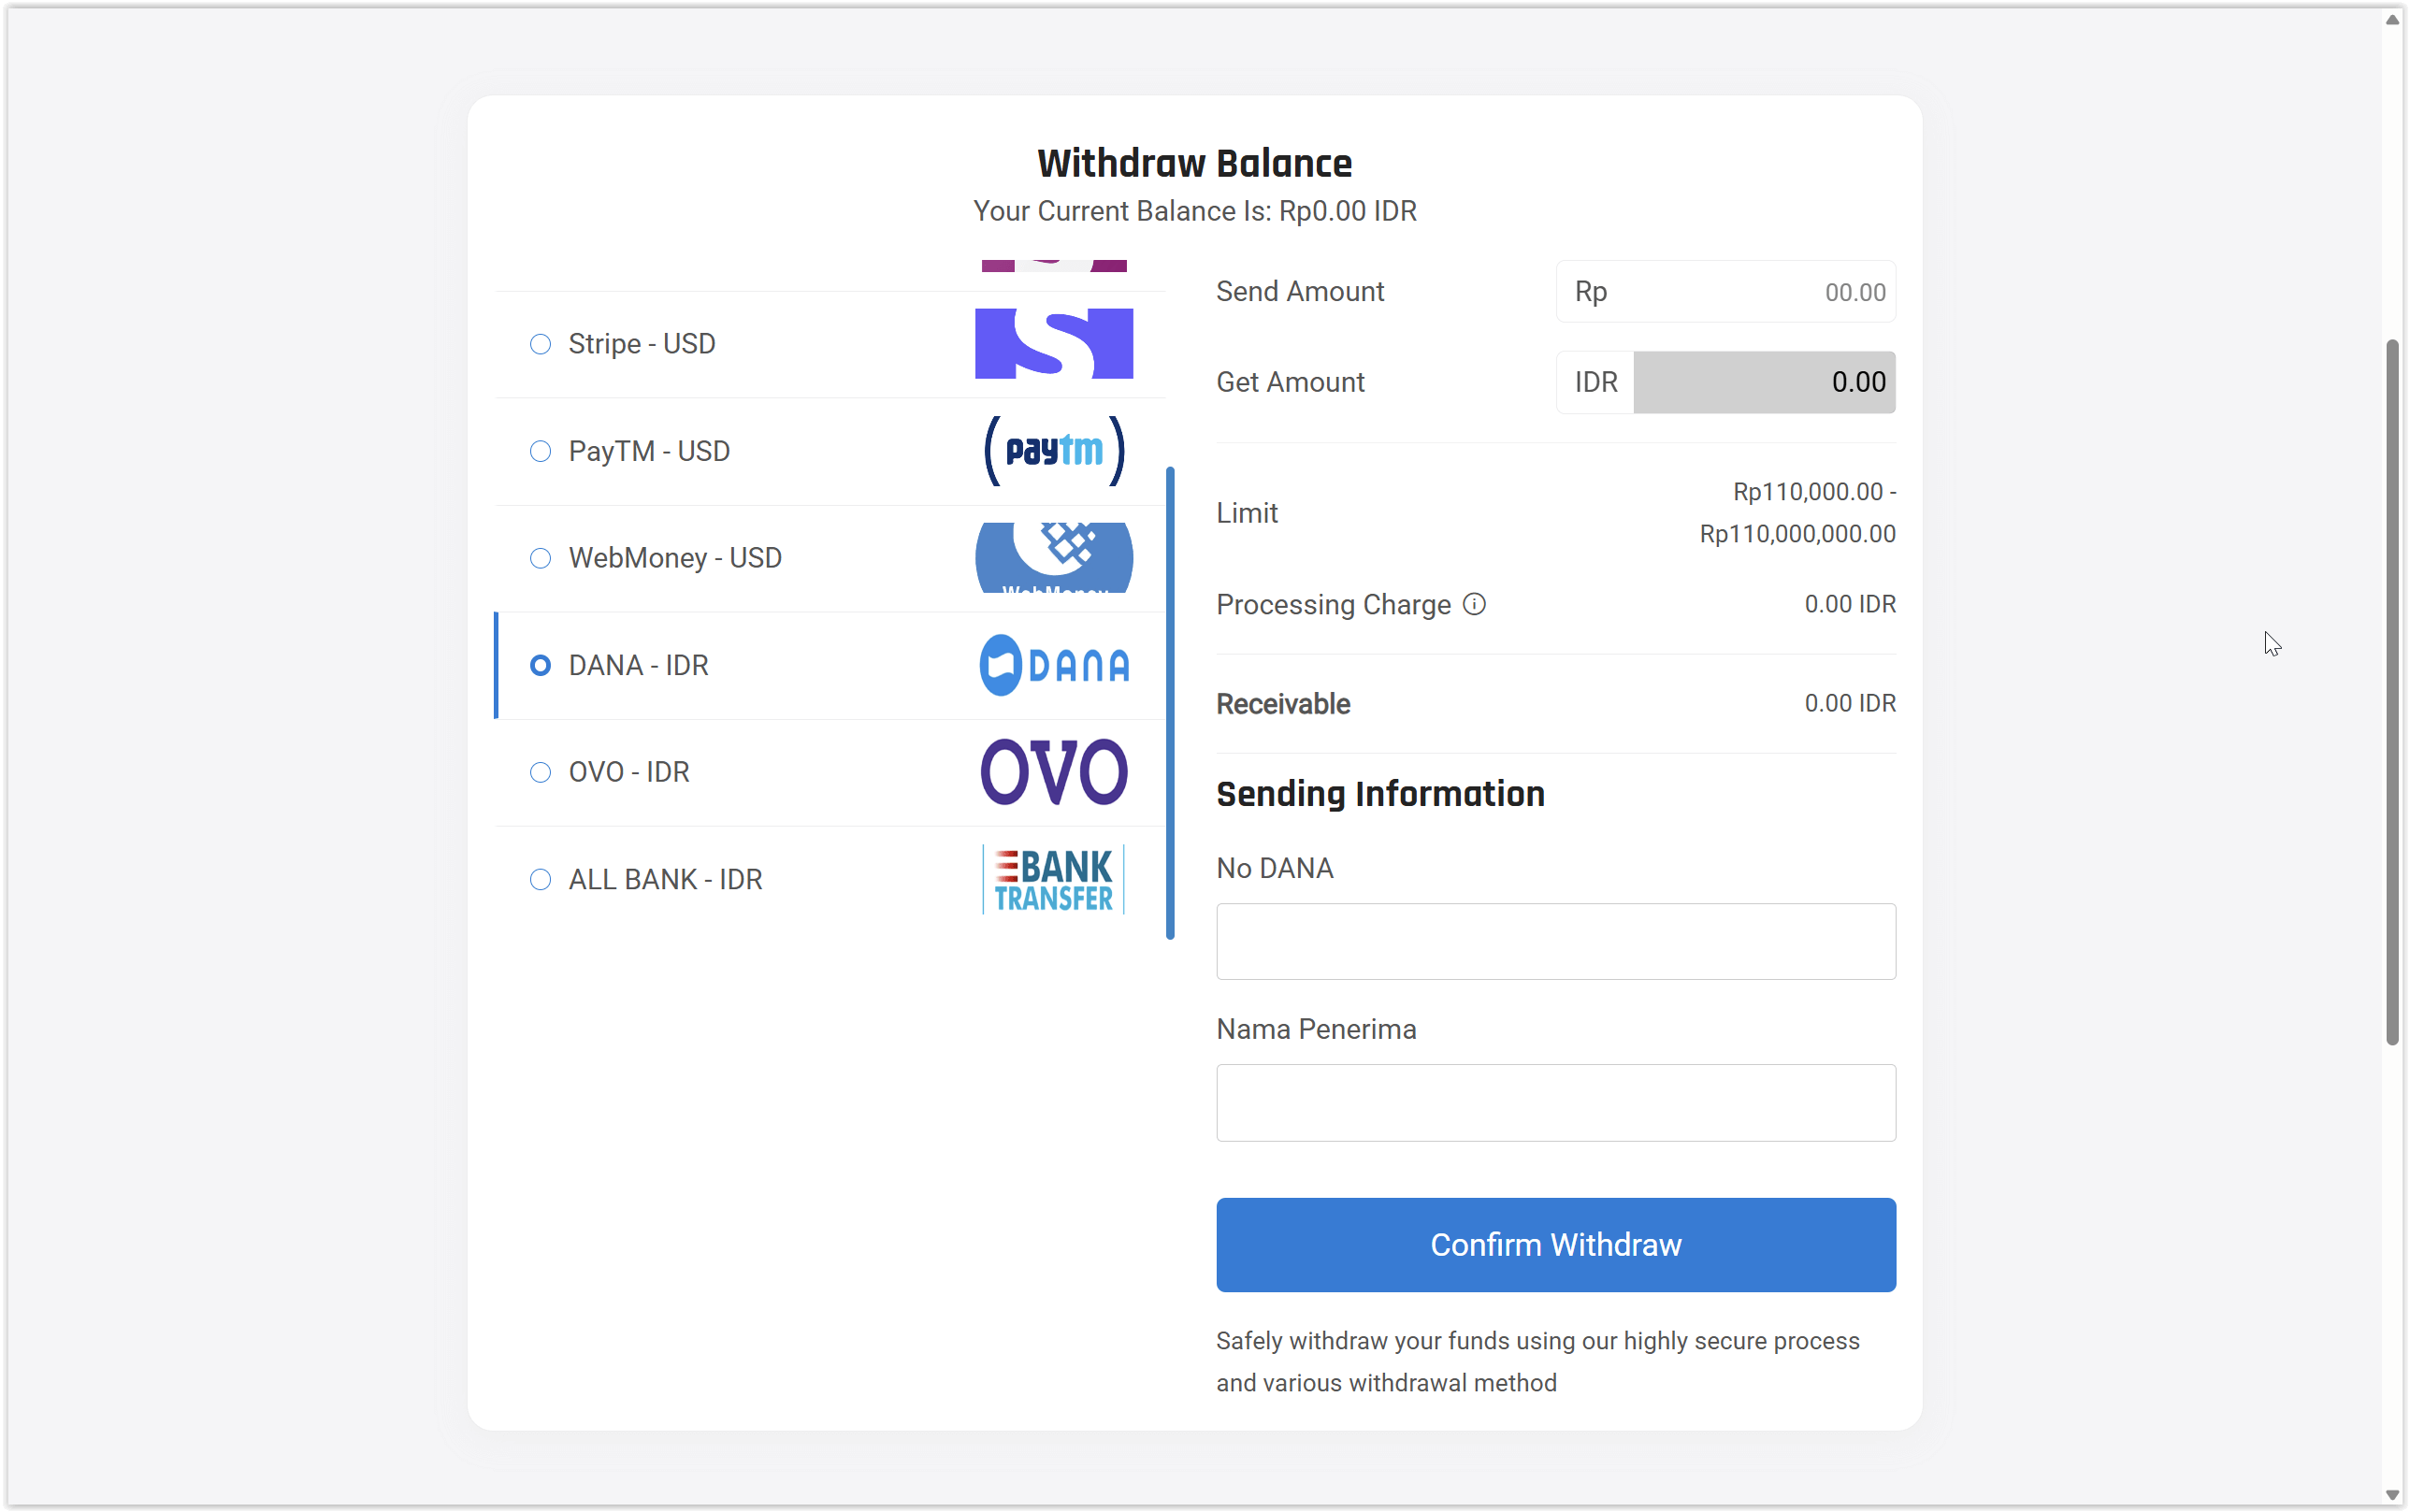Screen dimensions: 2410x1512
Task: Select the Stripe - USD radio button
Action: (x=540, y=344)
